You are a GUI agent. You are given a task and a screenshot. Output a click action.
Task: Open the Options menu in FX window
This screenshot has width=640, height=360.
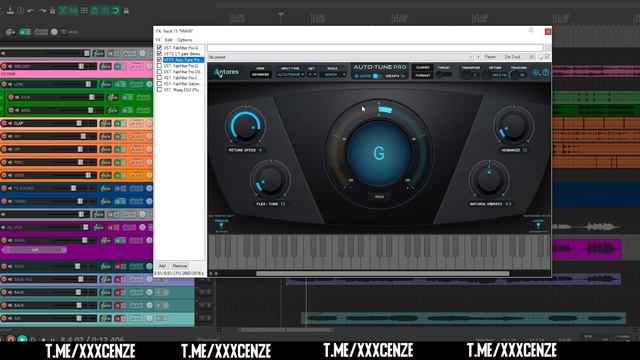pos(184,40)
